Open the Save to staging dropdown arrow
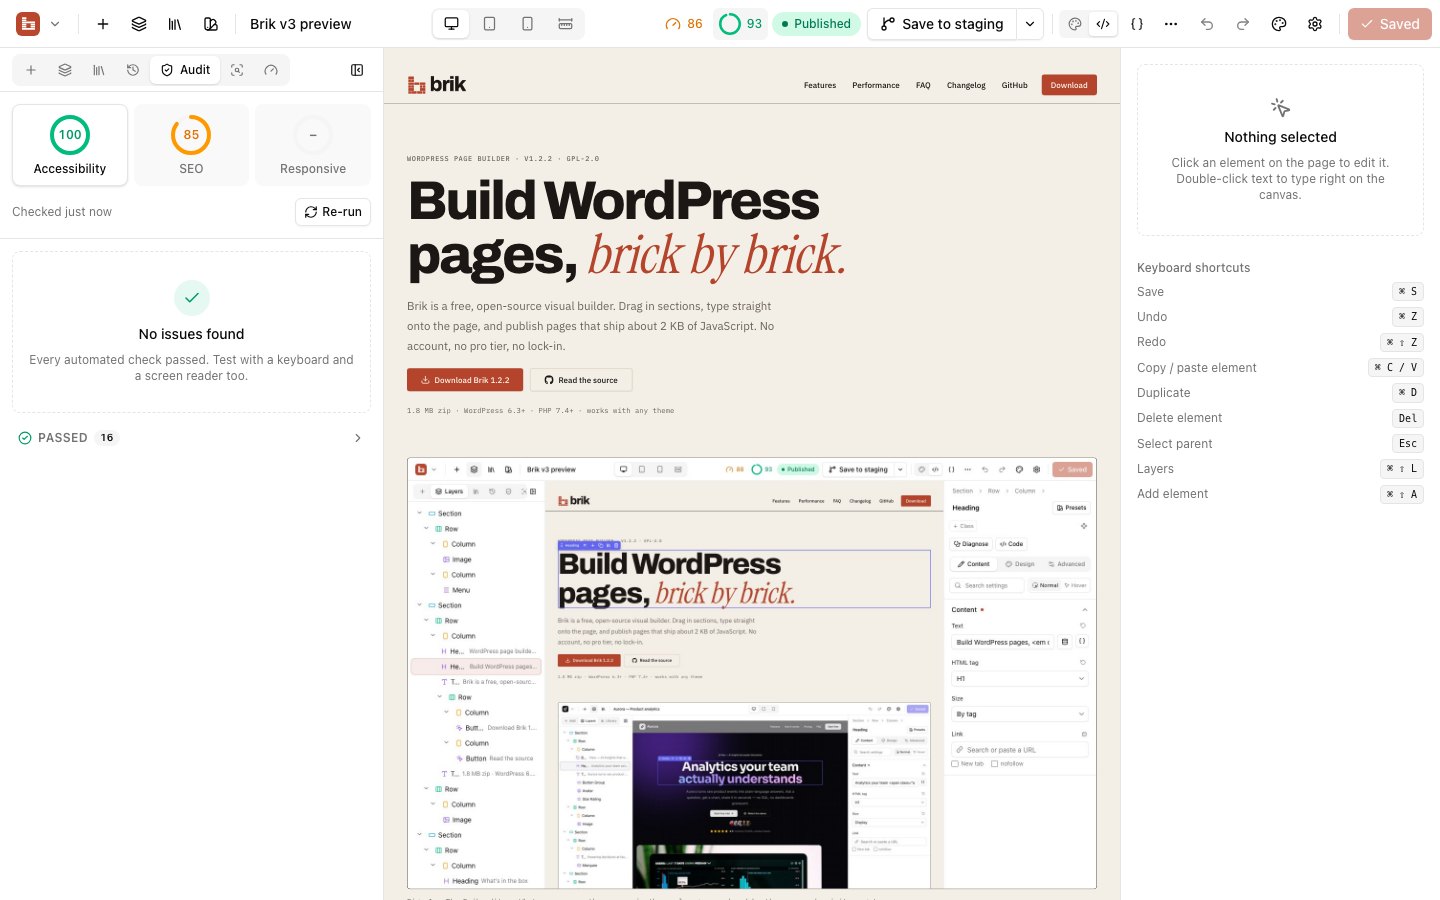 [x=1030, y=24]
